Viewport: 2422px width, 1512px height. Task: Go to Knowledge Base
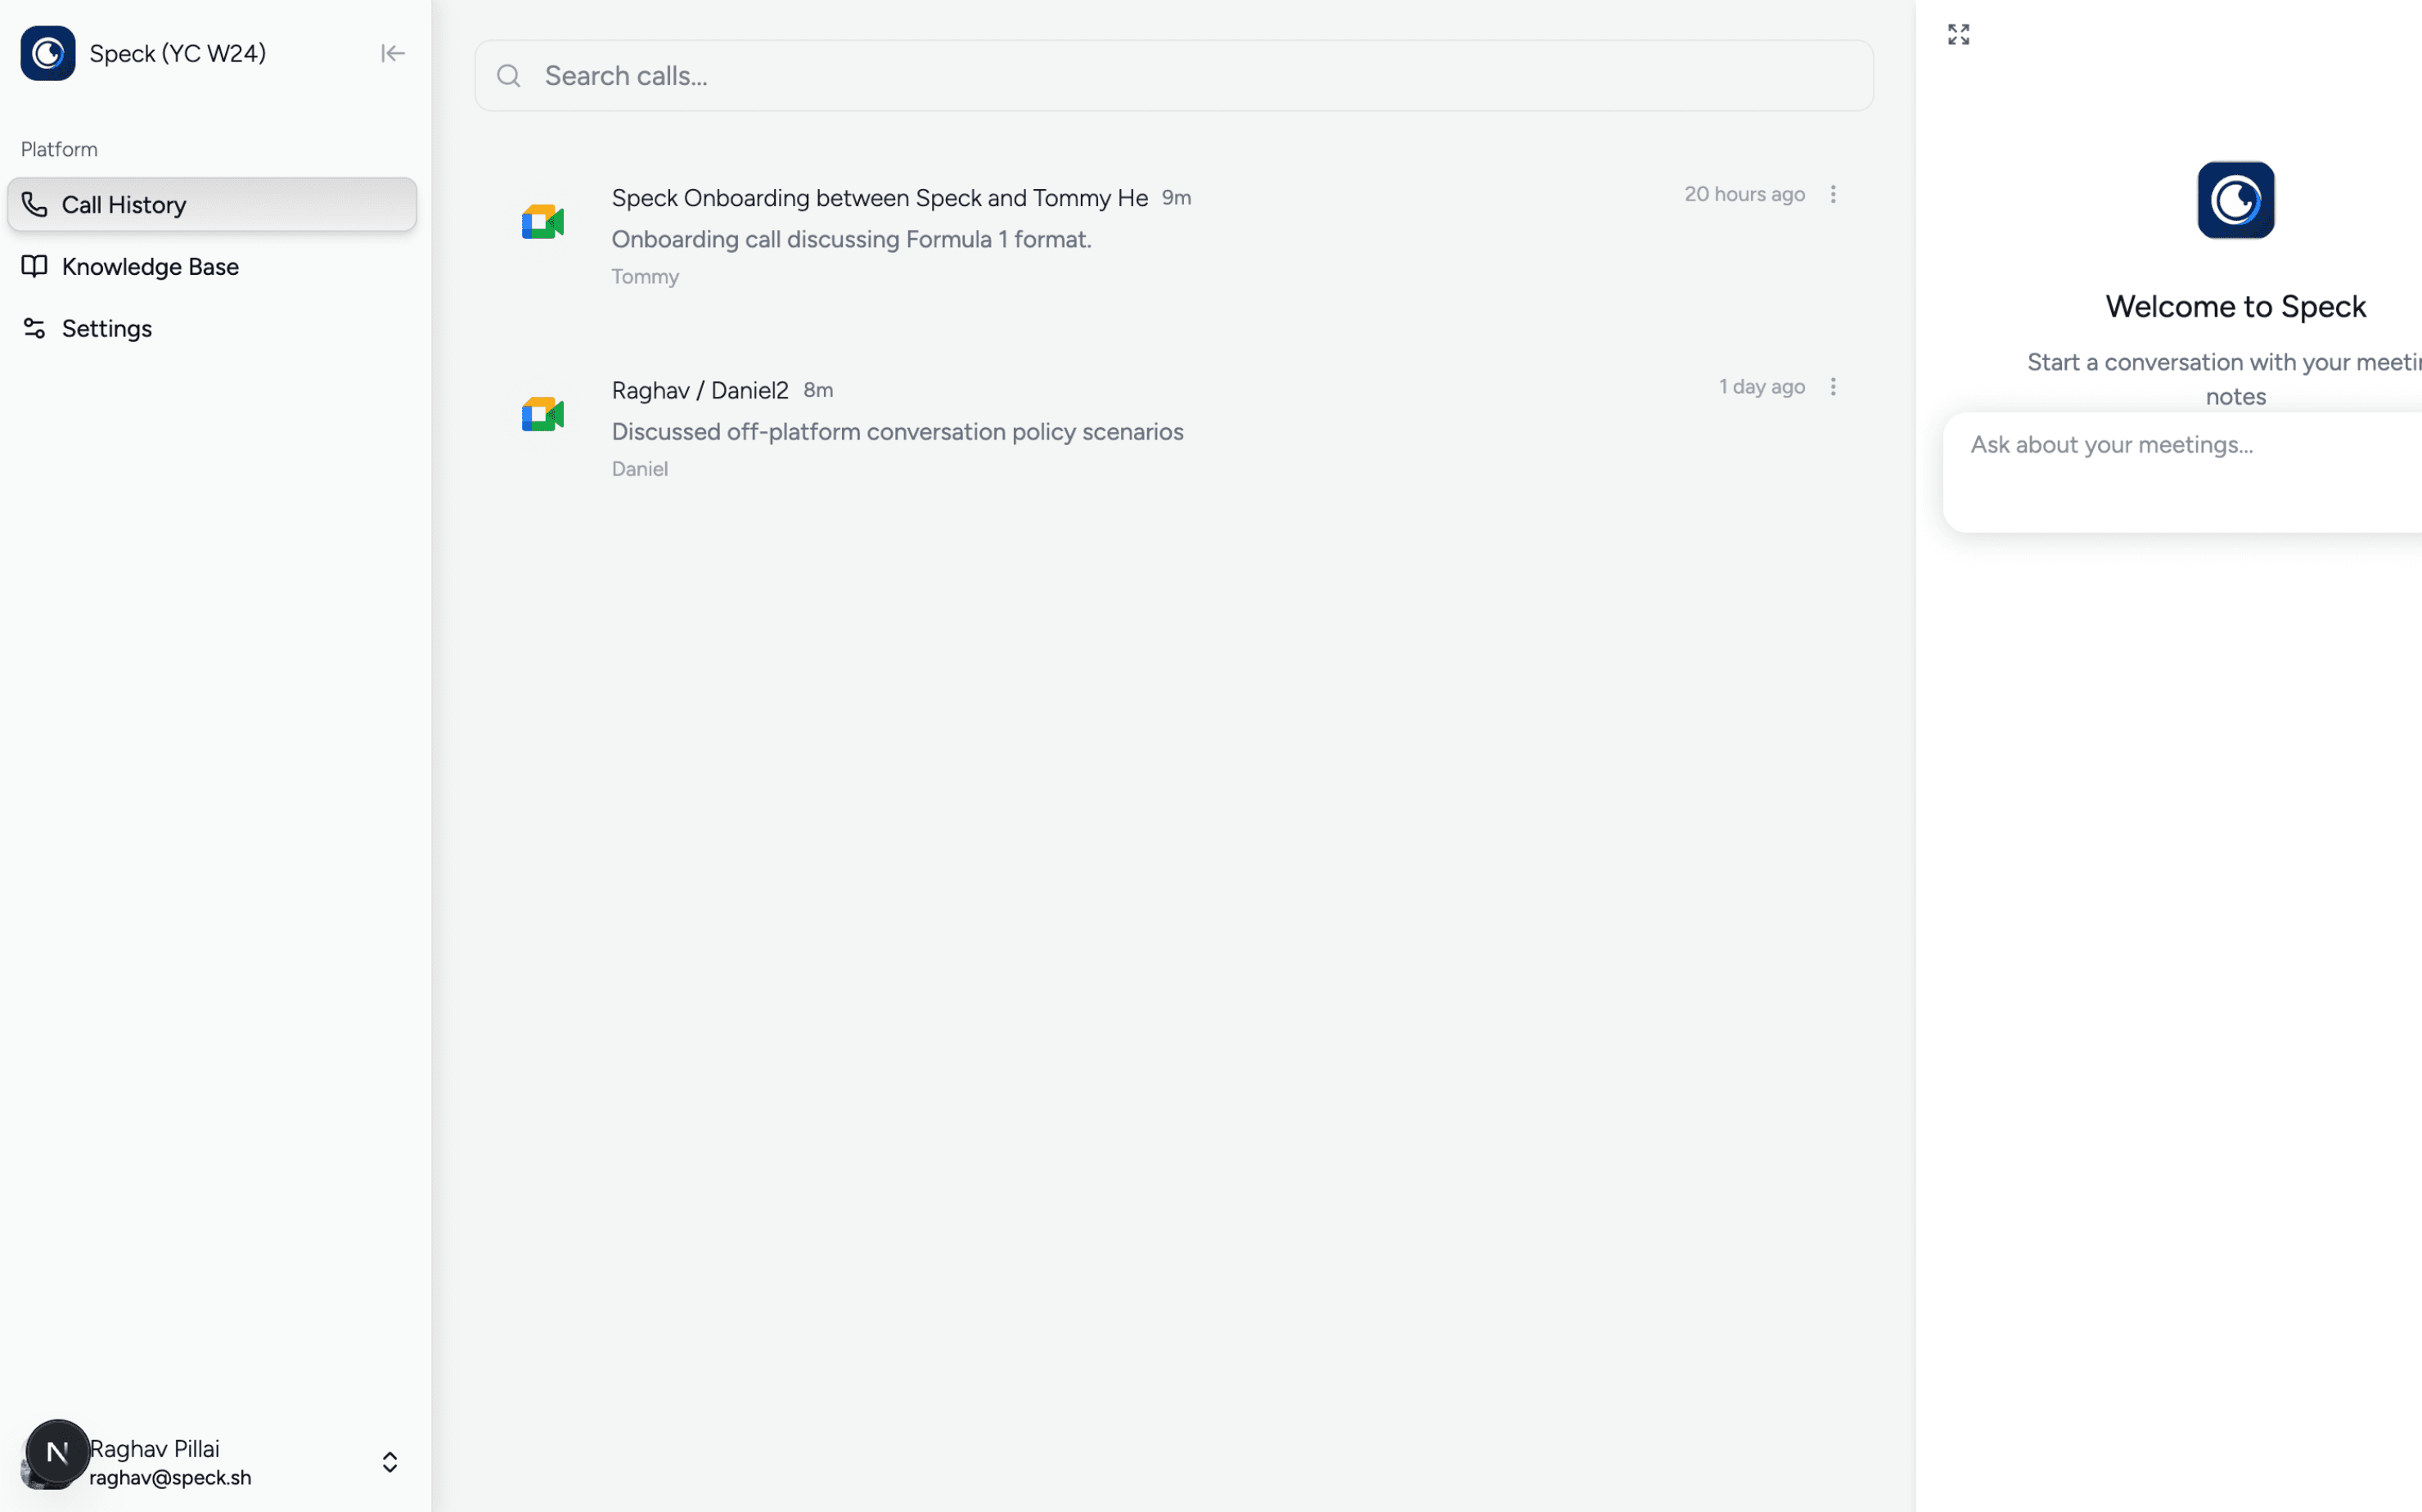[x=150, y=267]
